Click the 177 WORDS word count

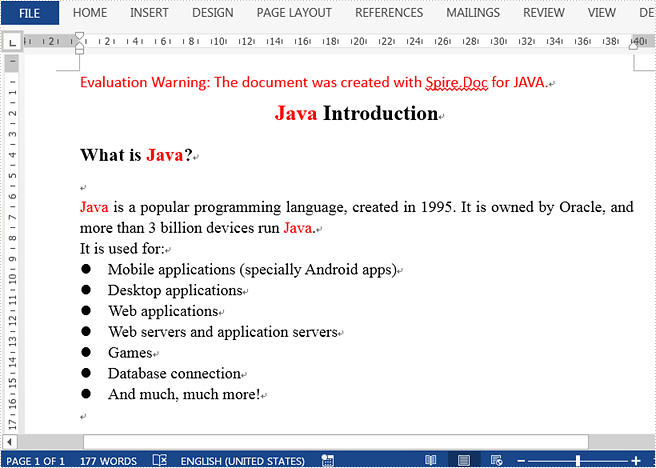[x=108, y=460]
